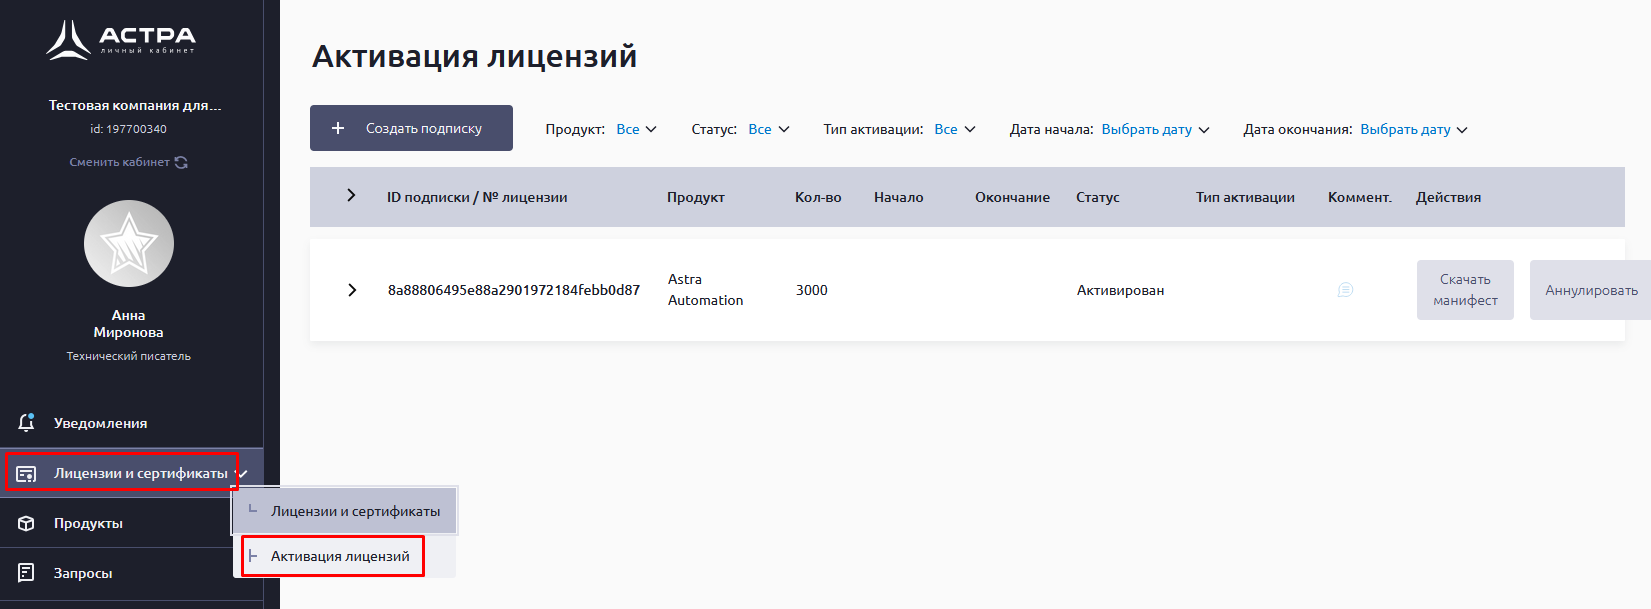Click the user avatar star image

pyautogui.click(x=129, y=244)
